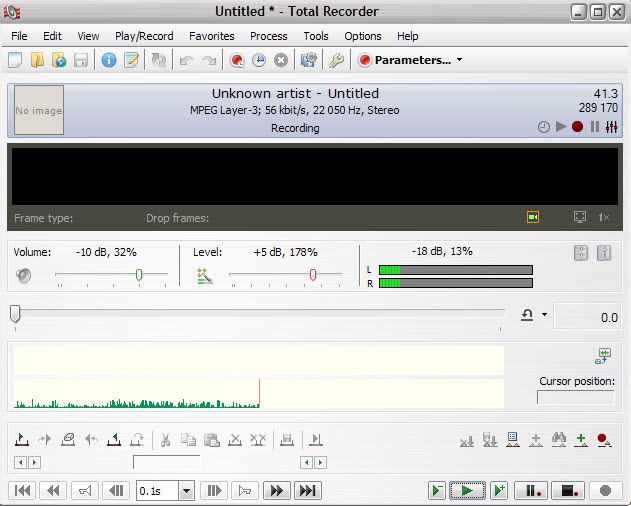Adjust the Volume slider handle
631x506 pixels.
pyautogui.click(x=139, y=275)
